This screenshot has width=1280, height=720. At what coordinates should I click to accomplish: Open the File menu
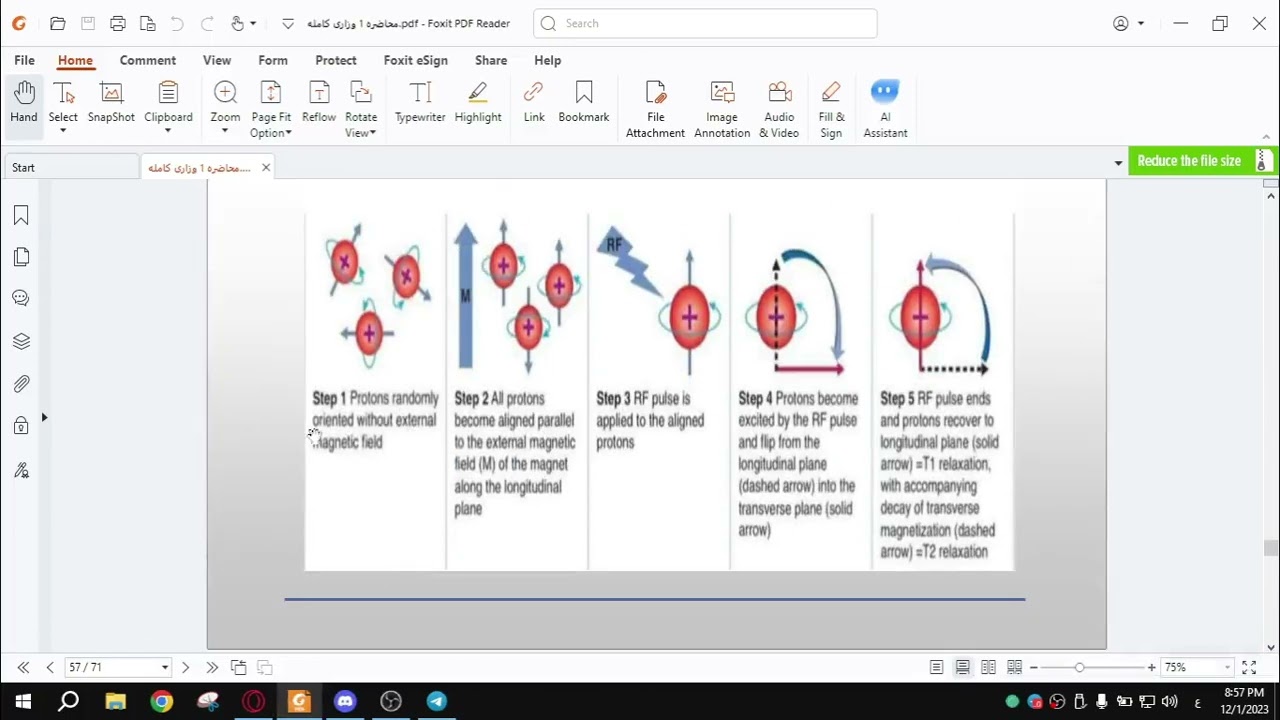pyautogui.click(x=25, y=61)
